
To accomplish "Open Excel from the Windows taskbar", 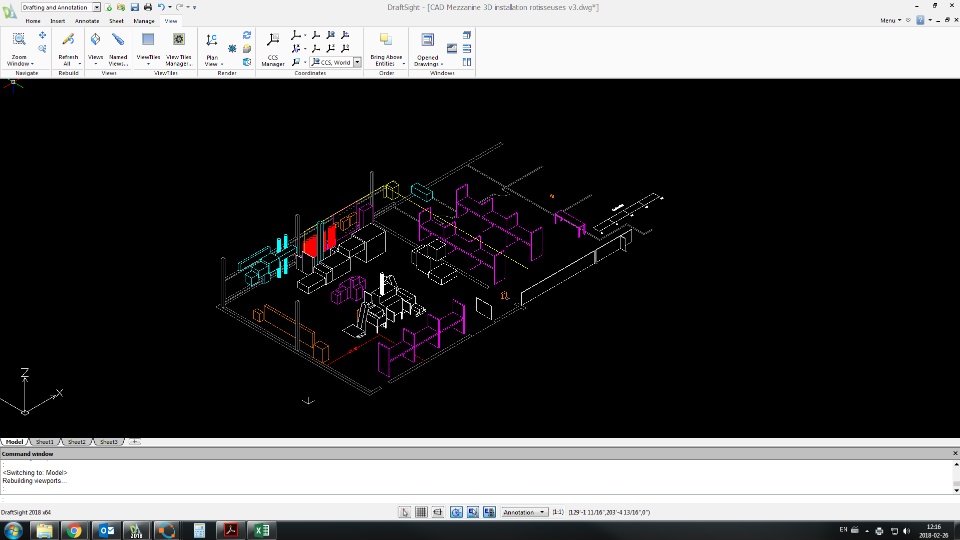I will (x=259, y=530).
